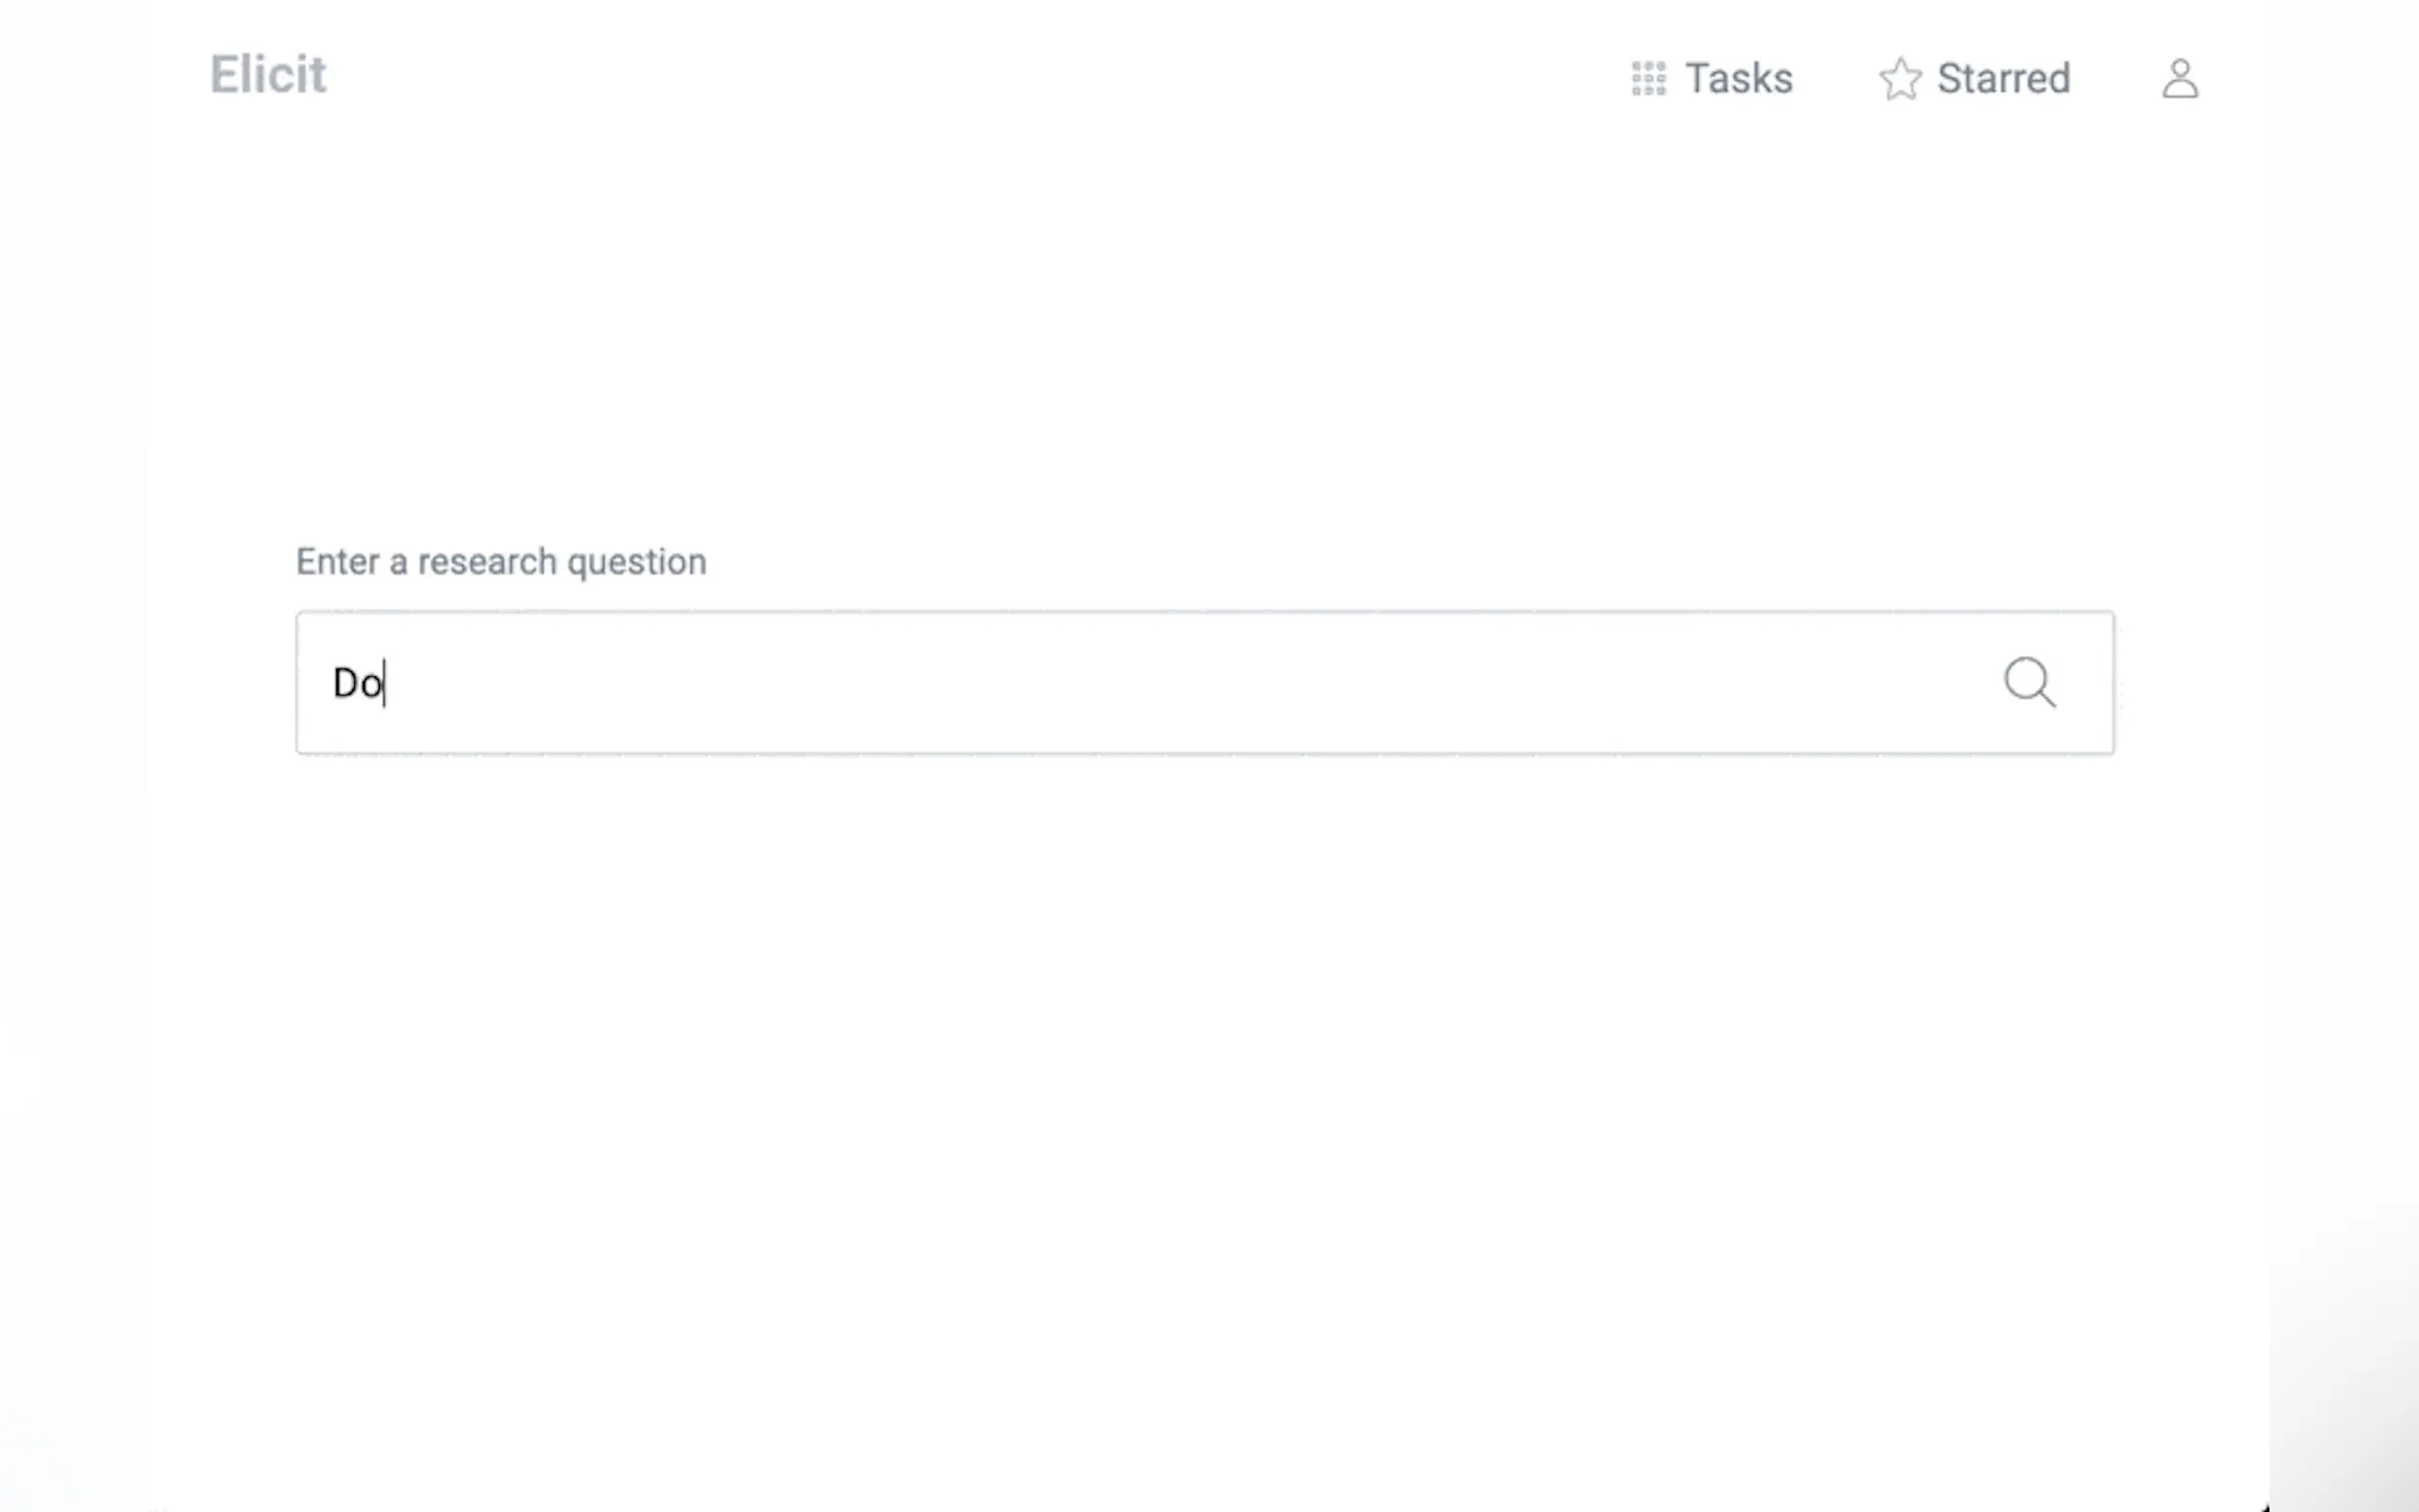Select the Starred text label

coord(2003,79)
